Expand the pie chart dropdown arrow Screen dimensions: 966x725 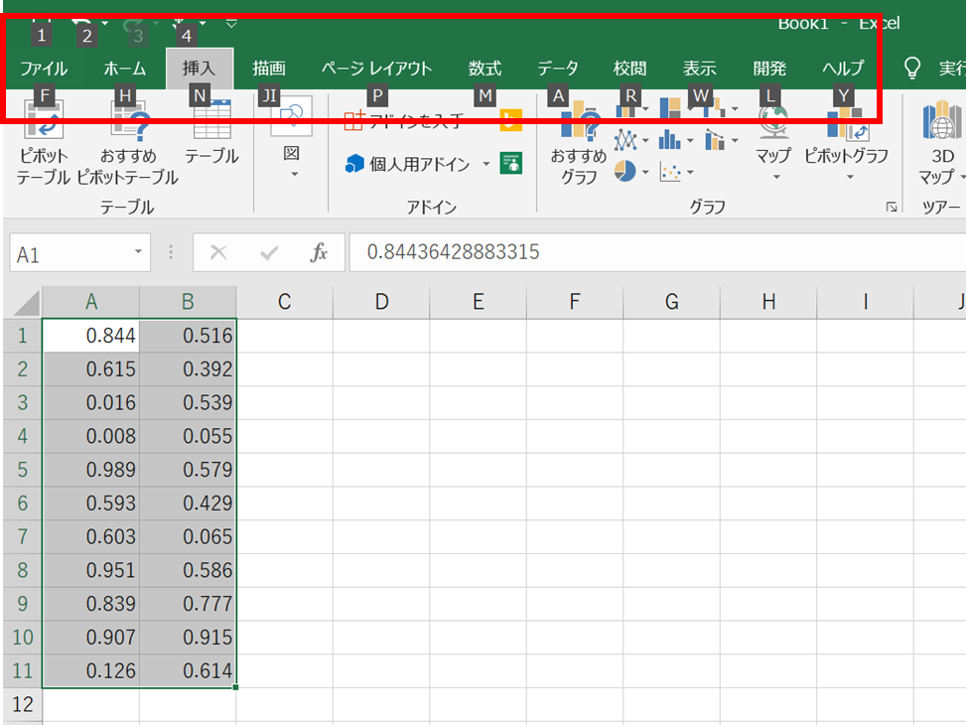(645, 172)
